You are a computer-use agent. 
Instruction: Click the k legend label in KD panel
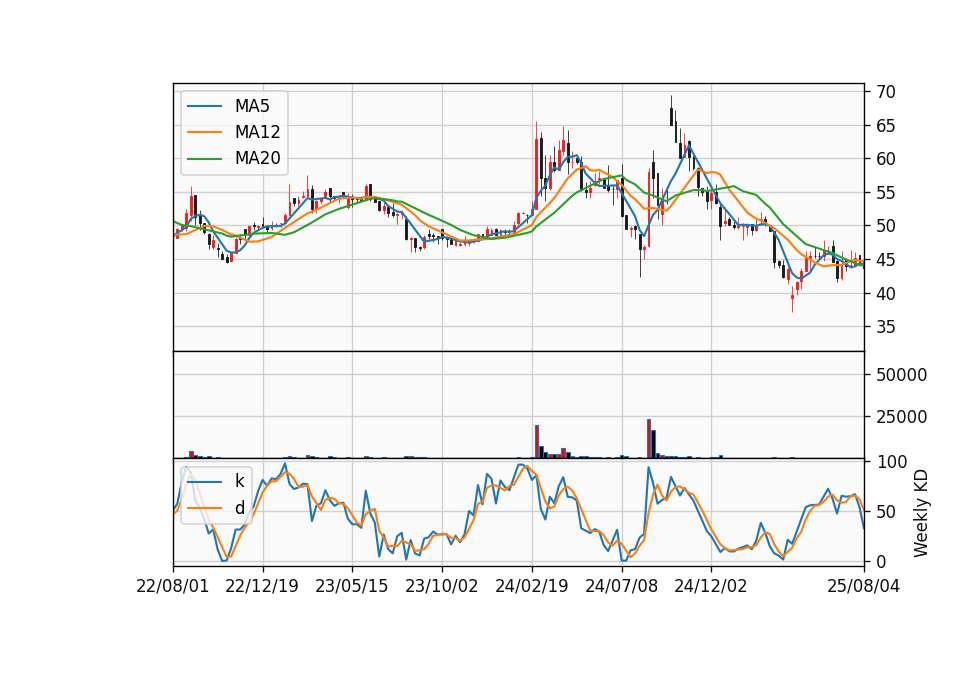(239, 481)
